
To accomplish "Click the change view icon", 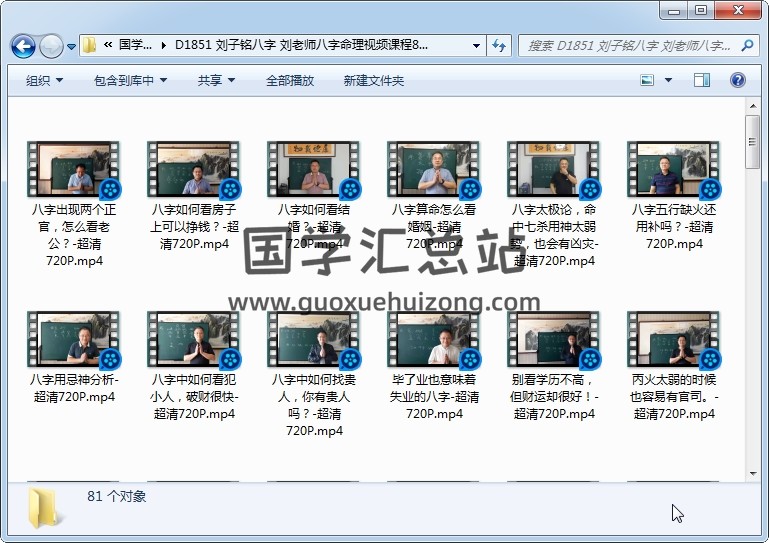I will 648,80.
